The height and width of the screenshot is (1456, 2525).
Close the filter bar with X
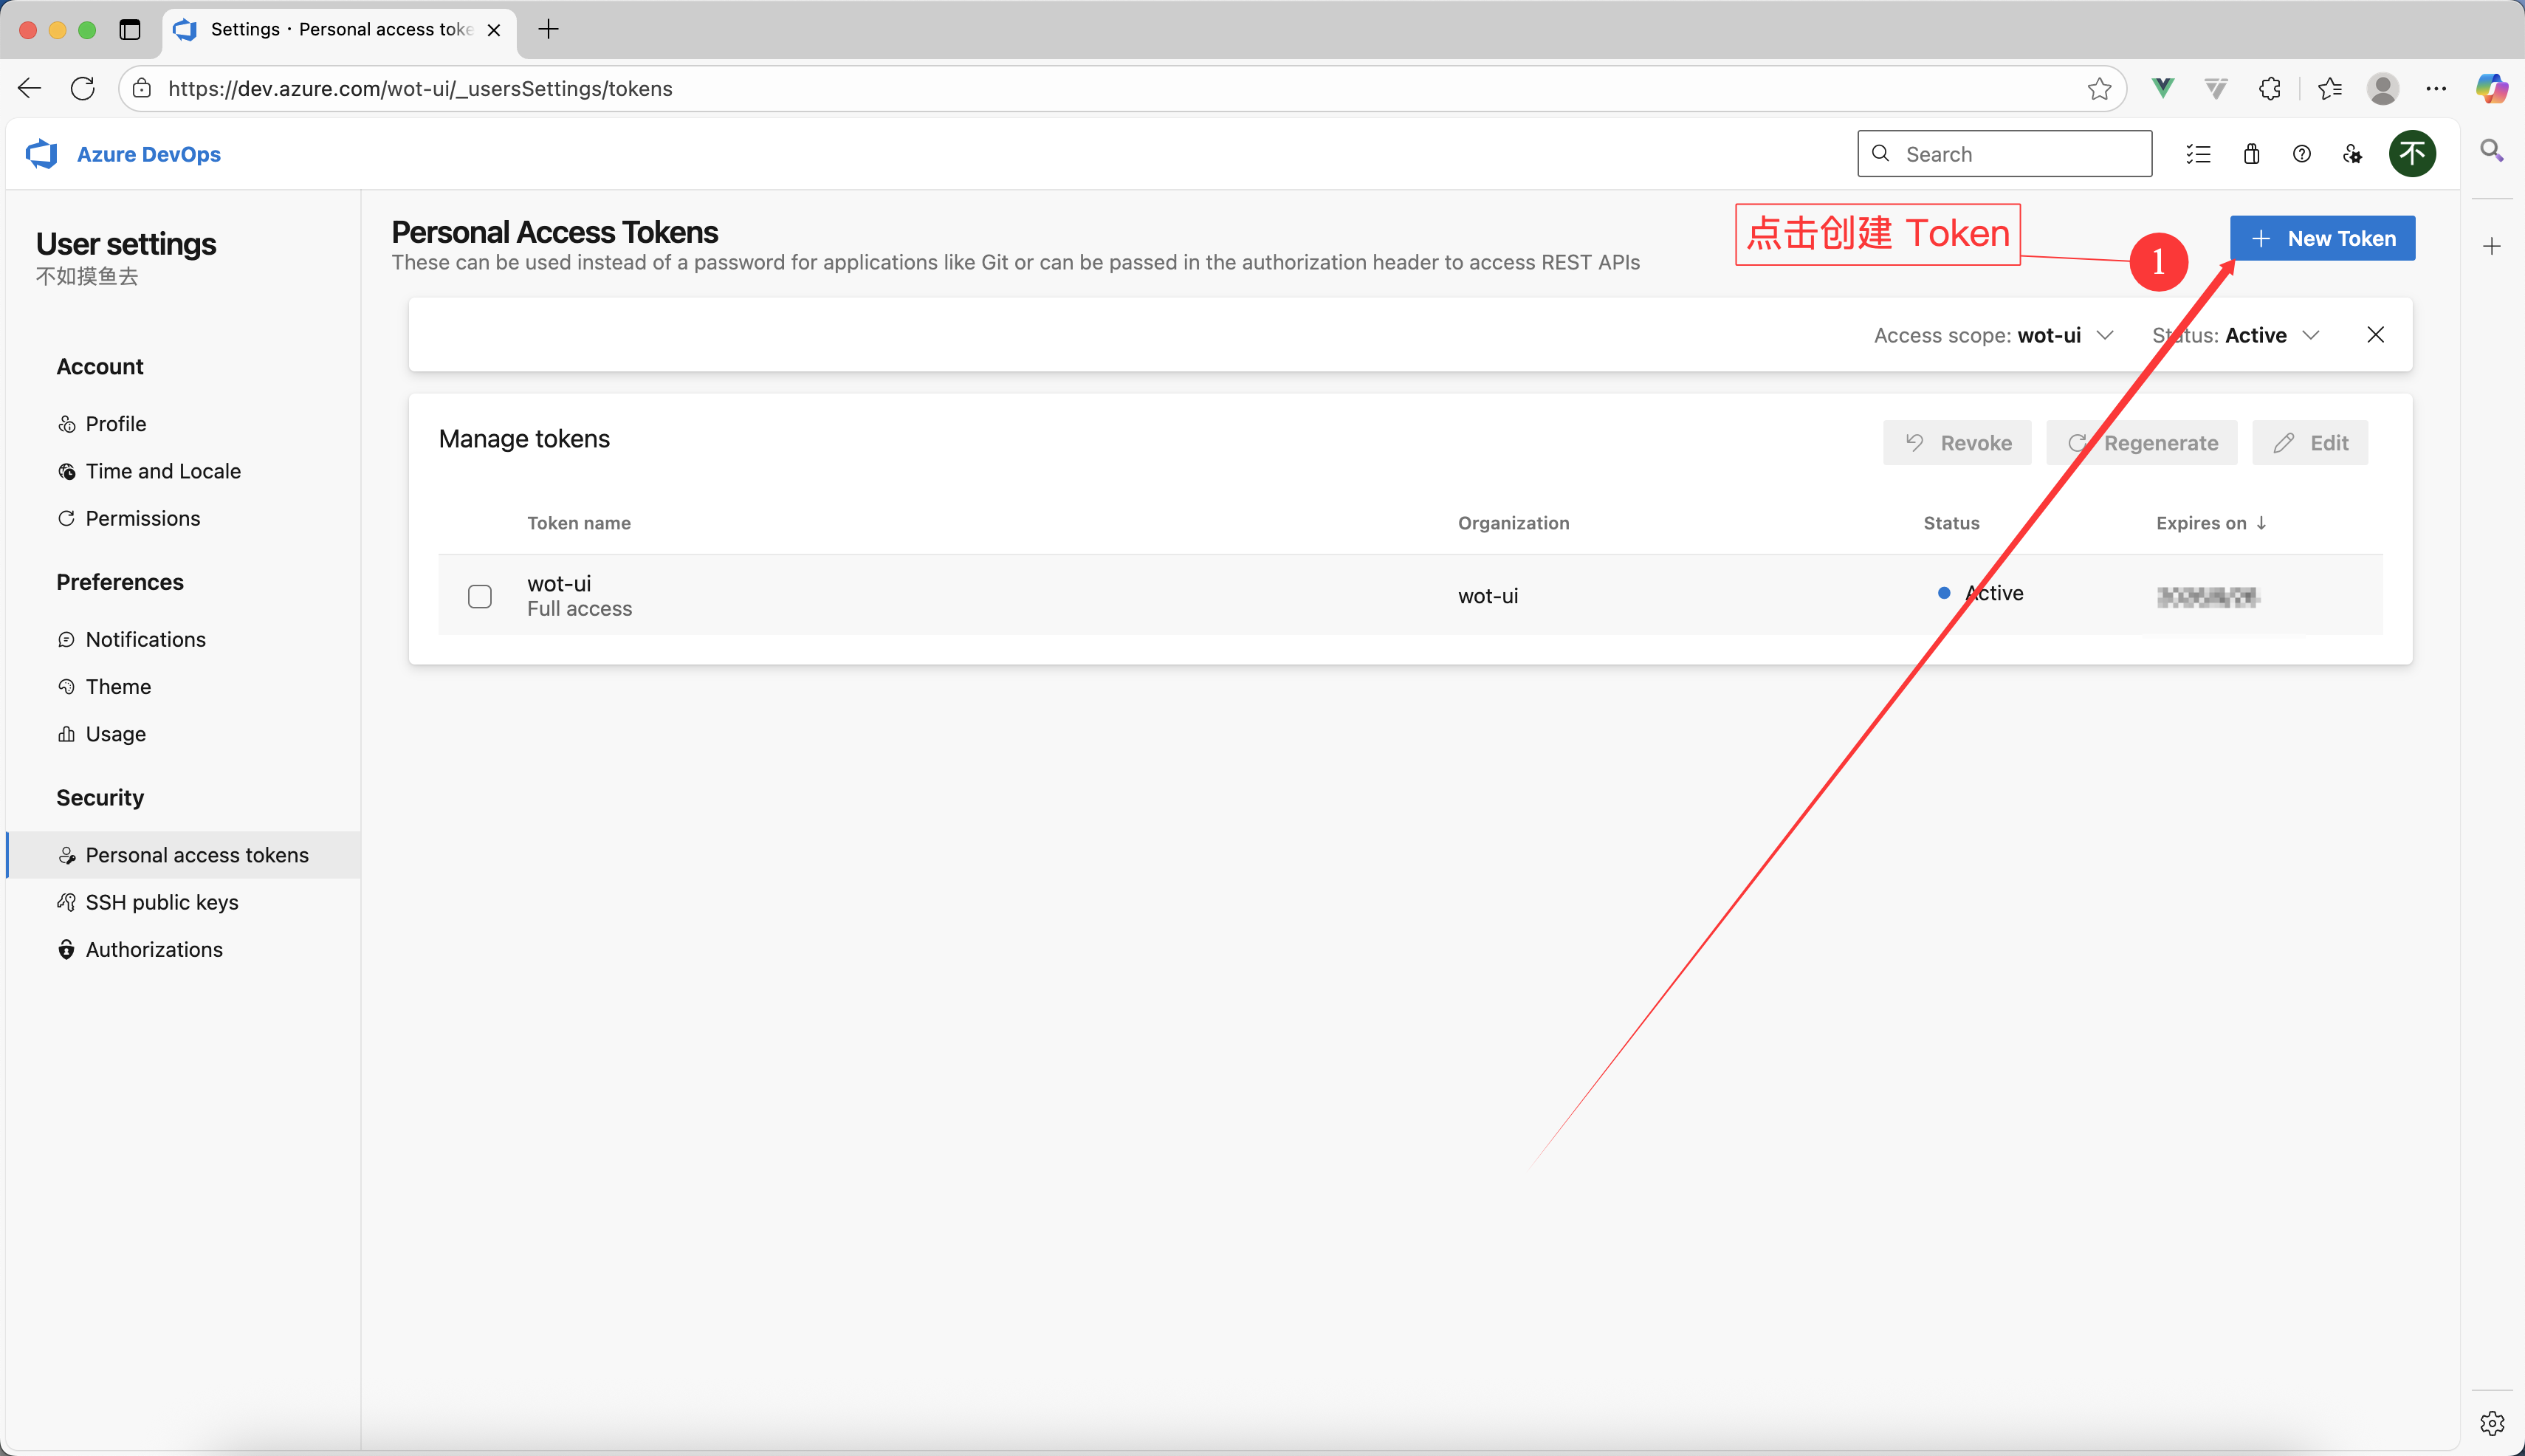coord(2375,335)
